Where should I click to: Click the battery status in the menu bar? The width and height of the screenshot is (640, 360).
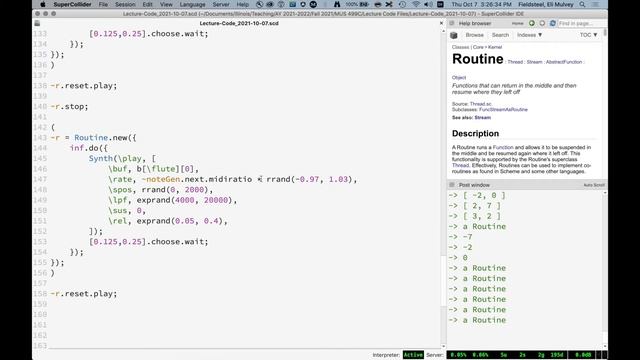coord(358,4)
